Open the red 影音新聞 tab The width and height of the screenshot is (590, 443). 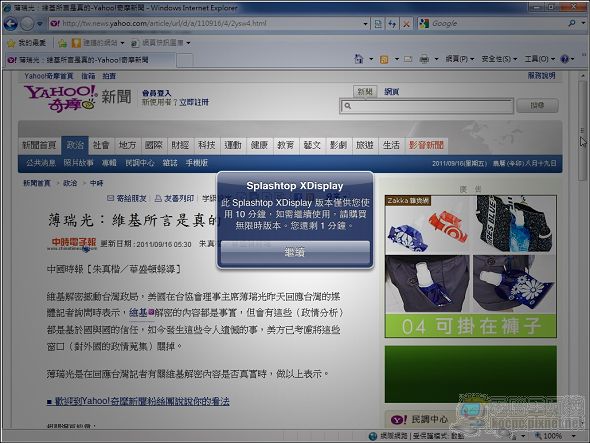coord(426,145)
